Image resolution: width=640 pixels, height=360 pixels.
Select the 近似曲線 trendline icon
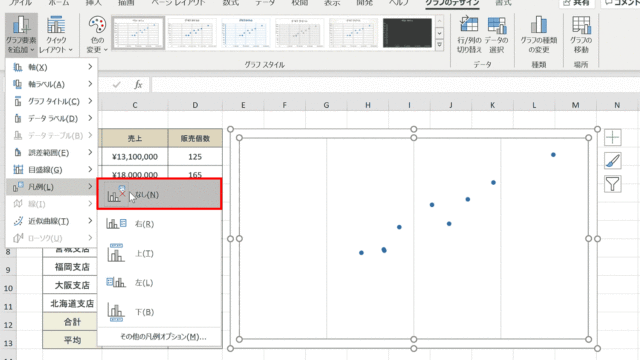pyautogui.click(x=18, y=221)
